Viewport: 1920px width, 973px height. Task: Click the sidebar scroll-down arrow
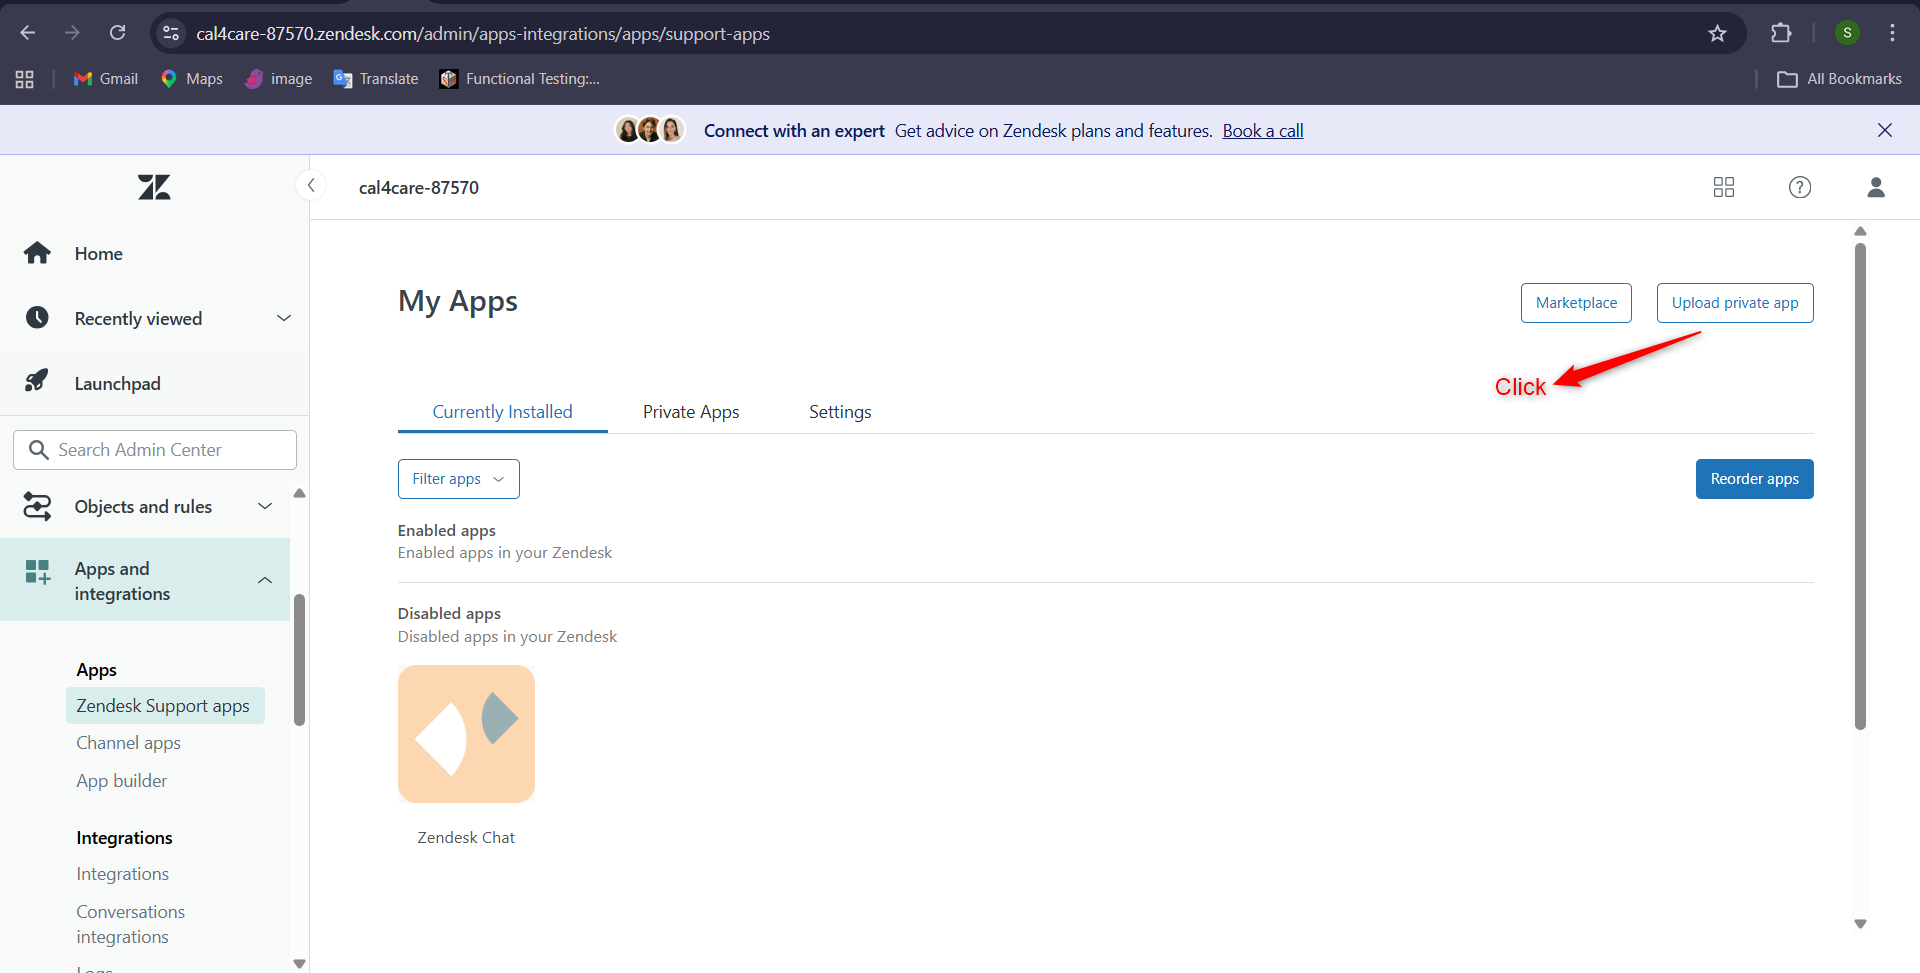299,963
